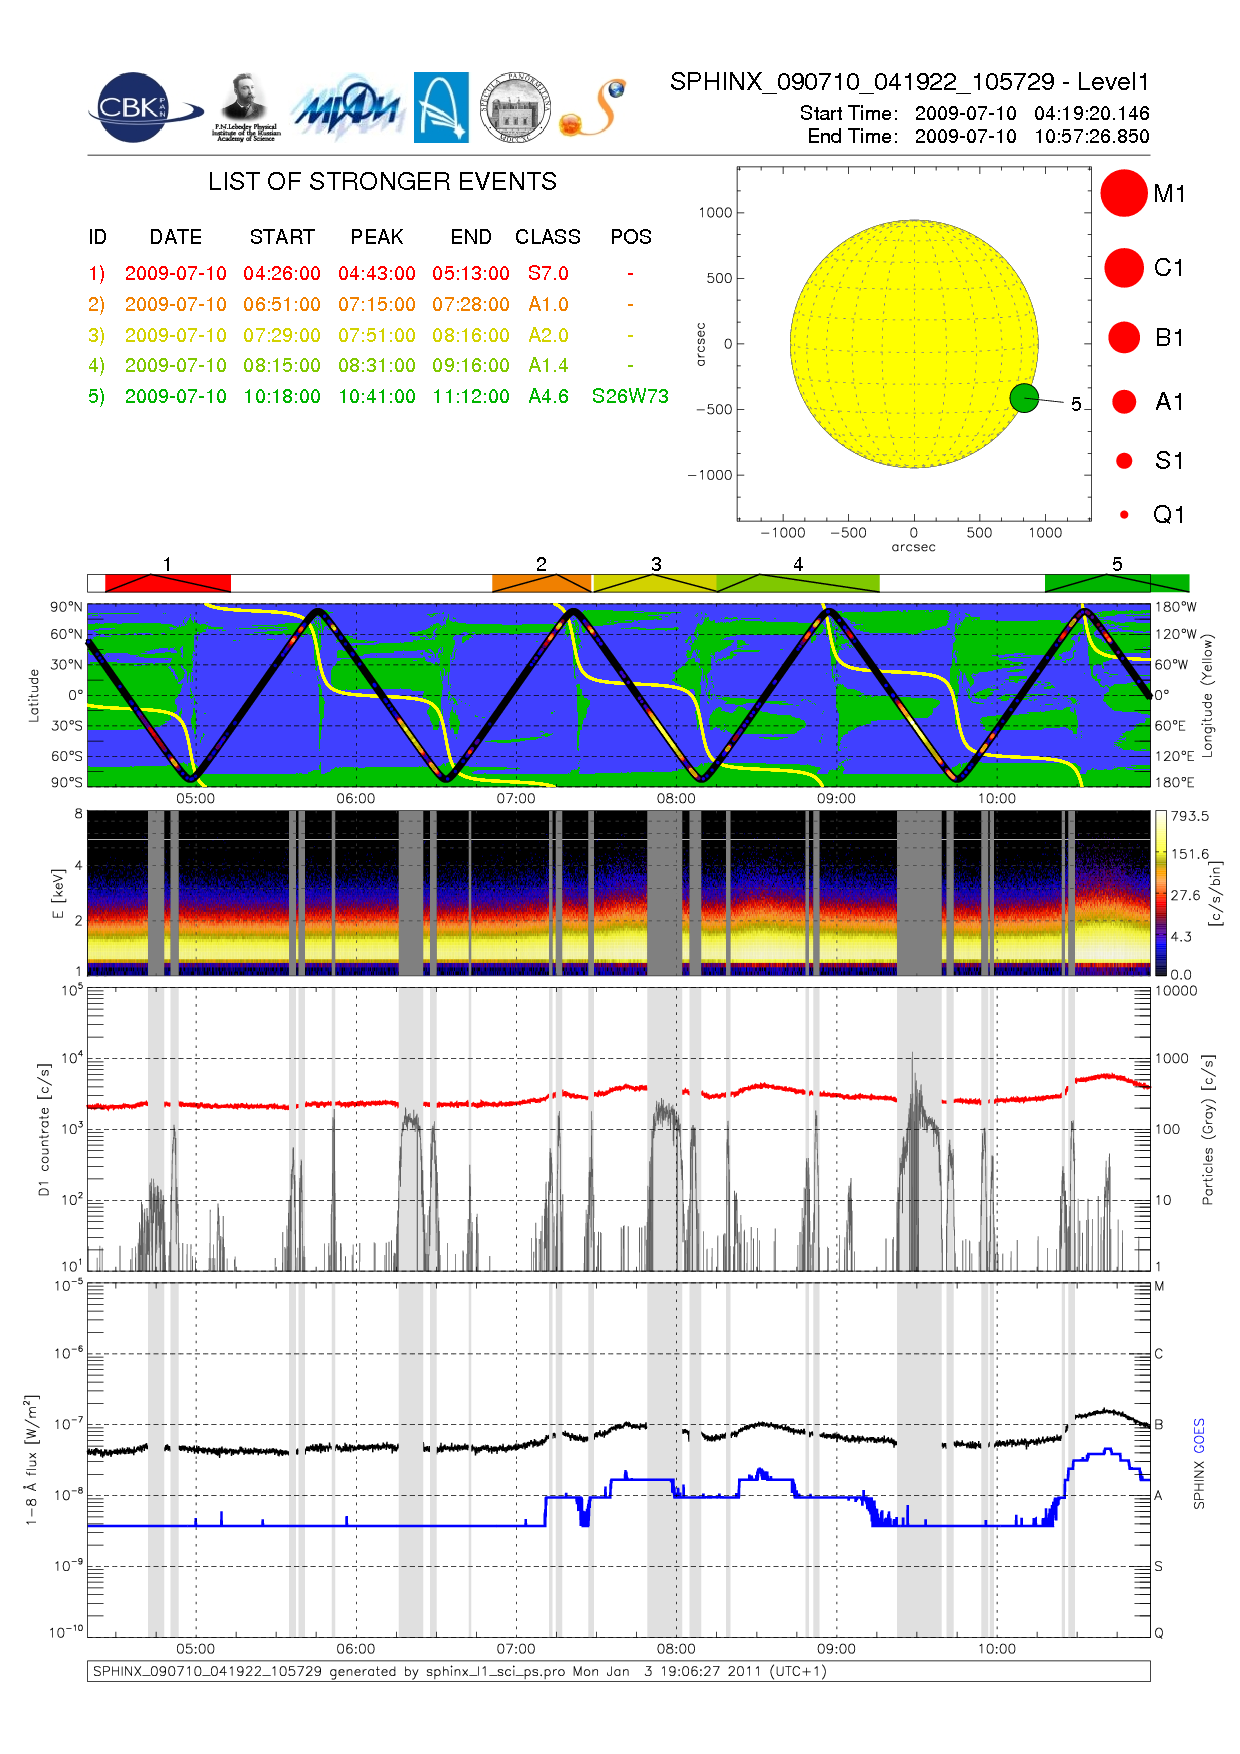This screenshot has width=1240, height=1754.
Task: Click the blue square arch logo
Action: pos(441,107)
